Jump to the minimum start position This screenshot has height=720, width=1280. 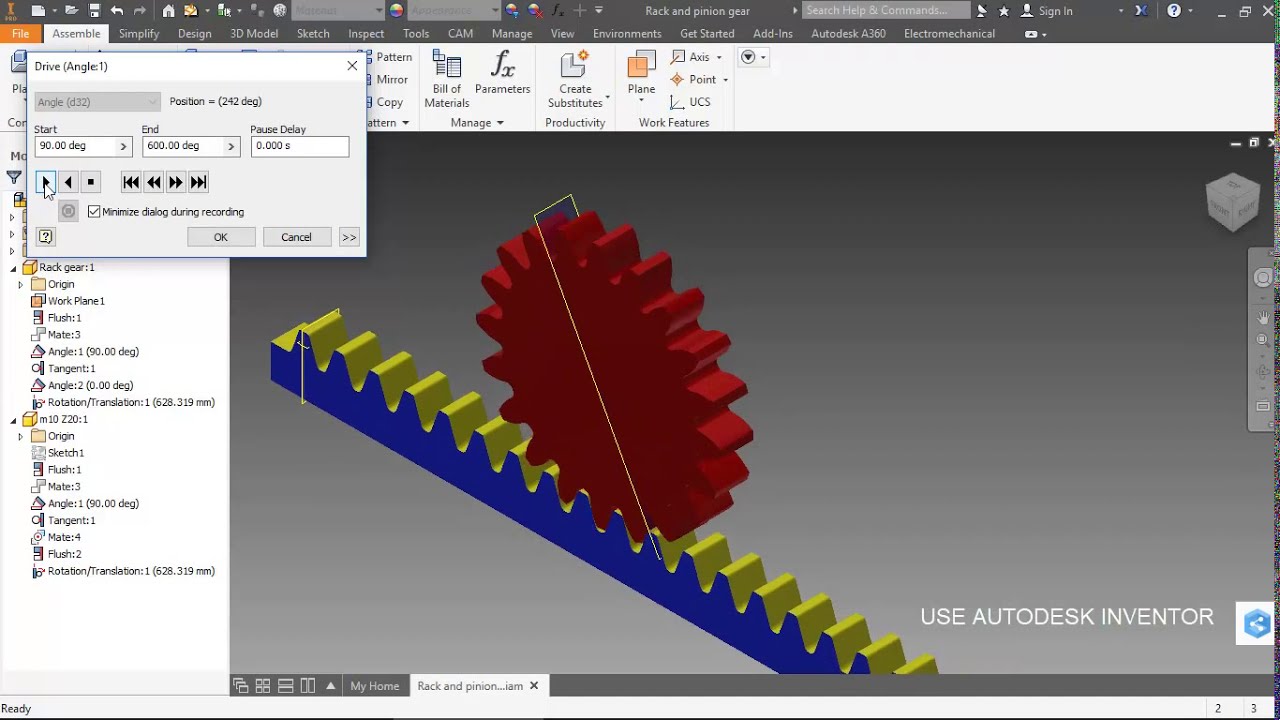[x=131, y=182]
